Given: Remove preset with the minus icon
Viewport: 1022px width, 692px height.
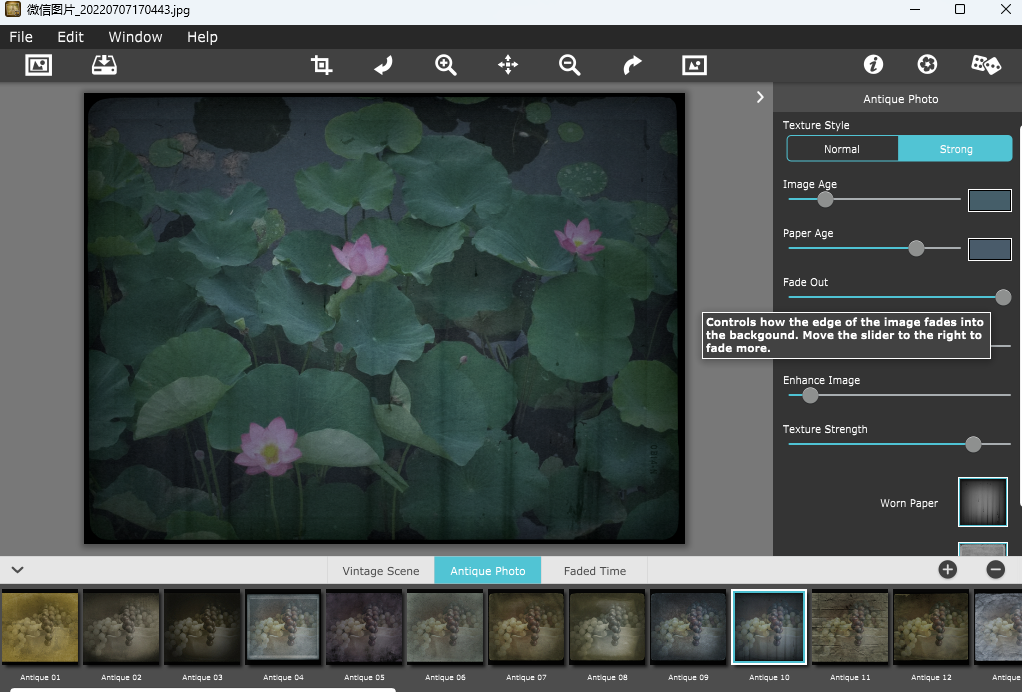Looking at the screenshot, I should pos(995,569).
